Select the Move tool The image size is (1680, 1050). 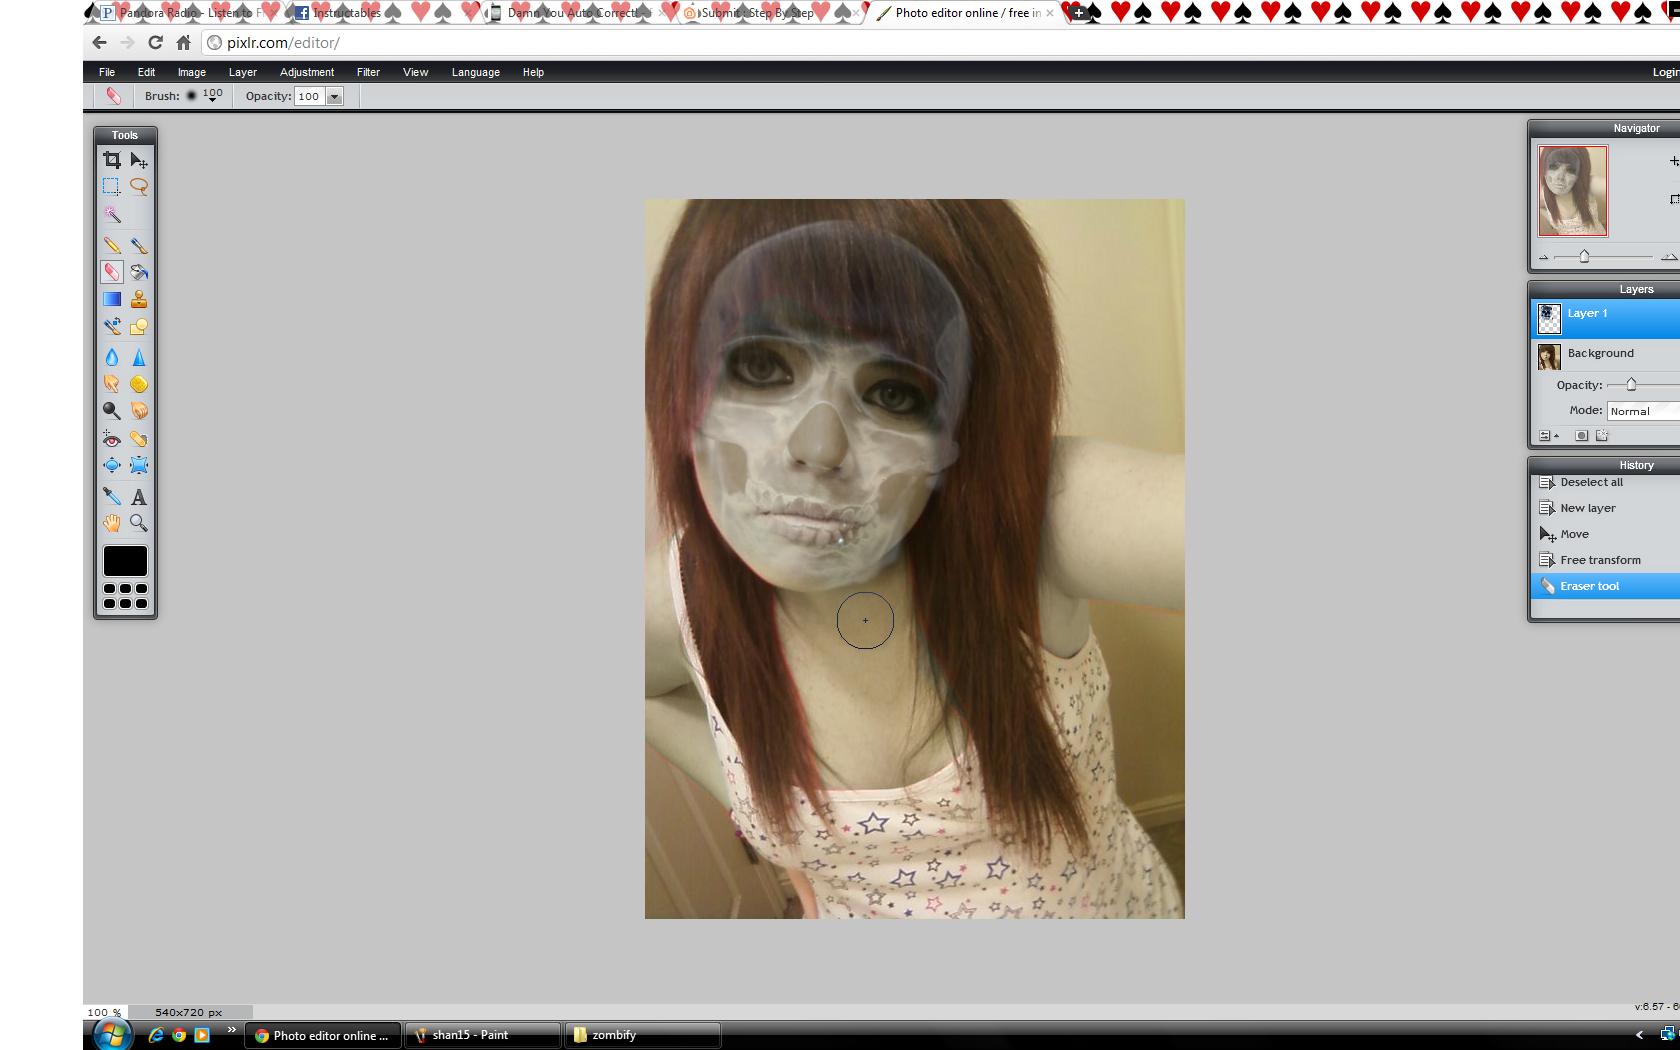139,160
